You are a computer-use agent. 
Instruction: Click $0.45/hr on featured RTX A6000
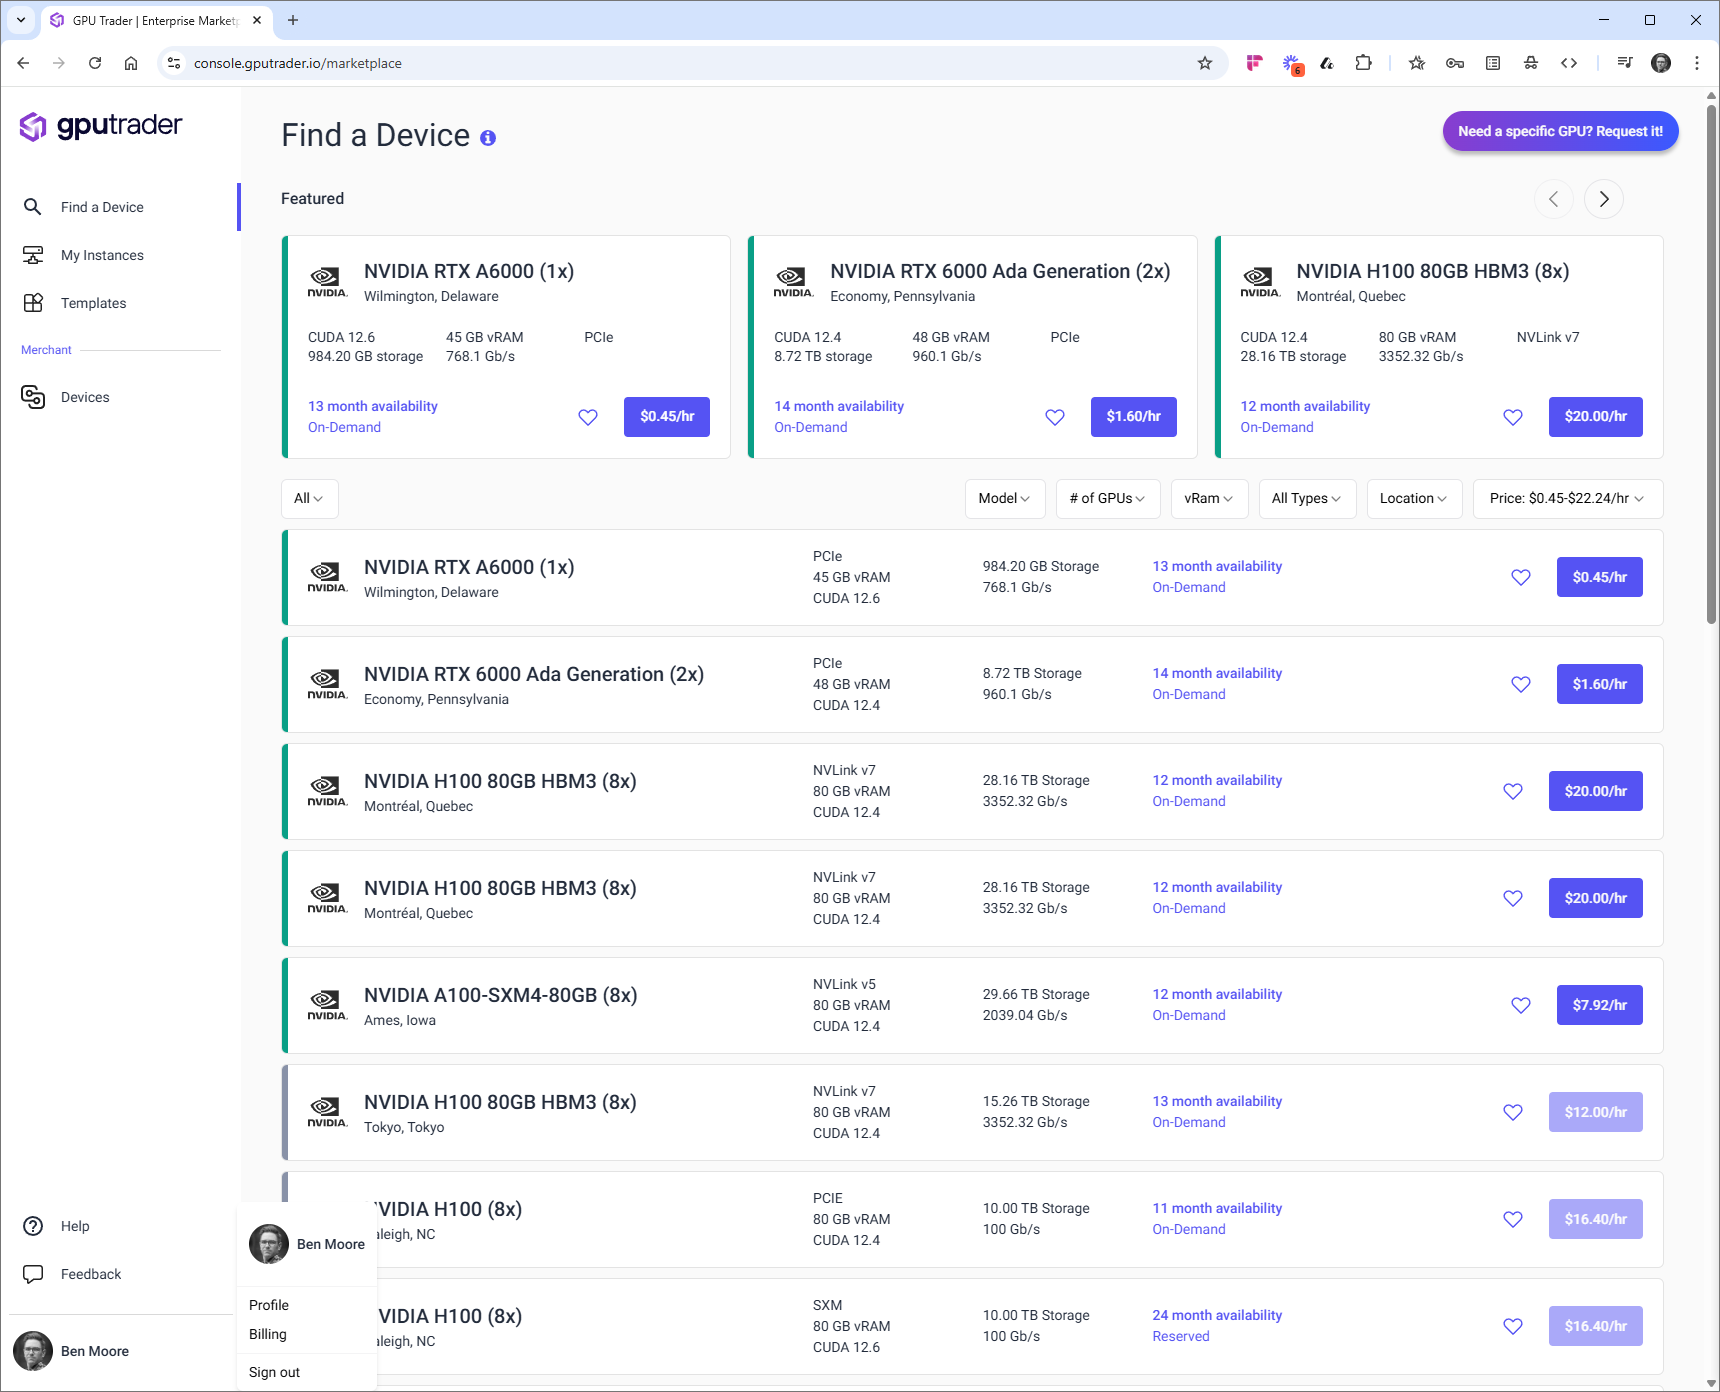pos(667,417)
